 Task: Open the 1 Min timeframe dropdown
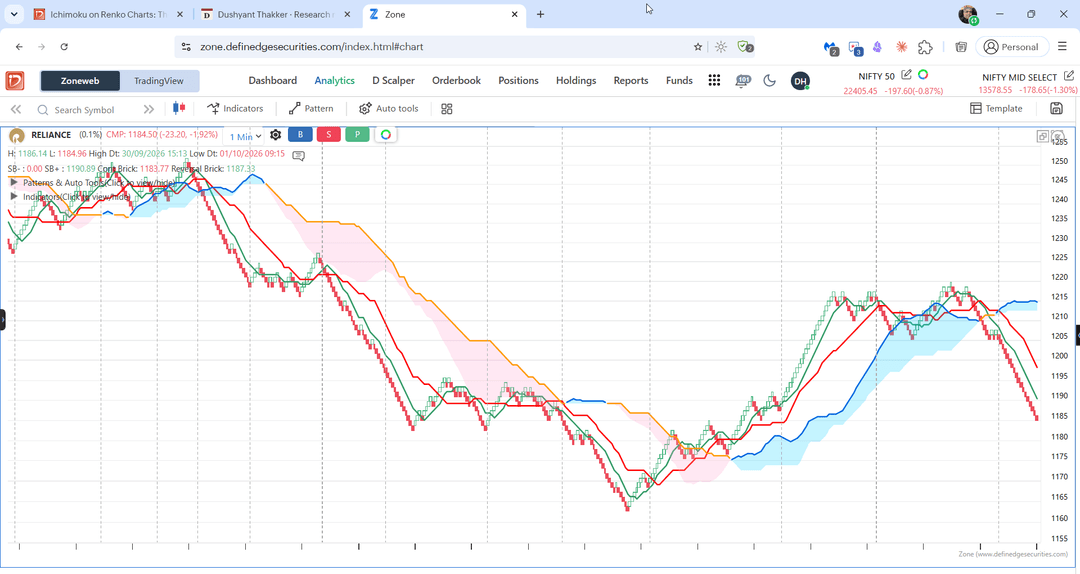(x=245, y=136)
